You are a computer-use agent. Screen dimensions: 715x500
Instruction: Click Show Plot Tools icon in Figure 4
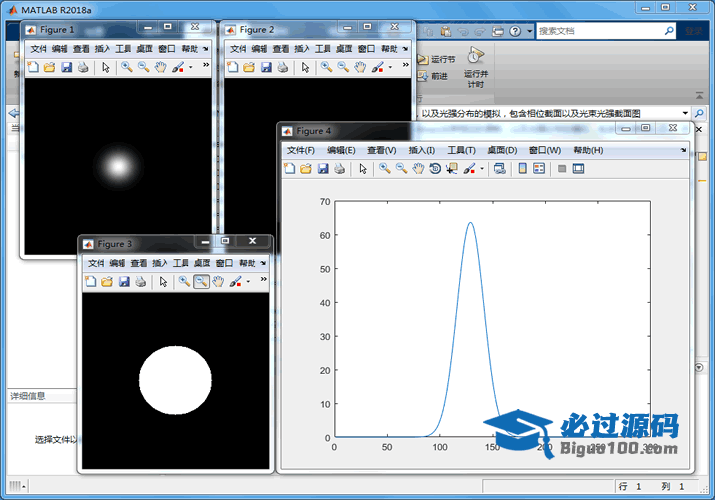(x=578, y=169)
